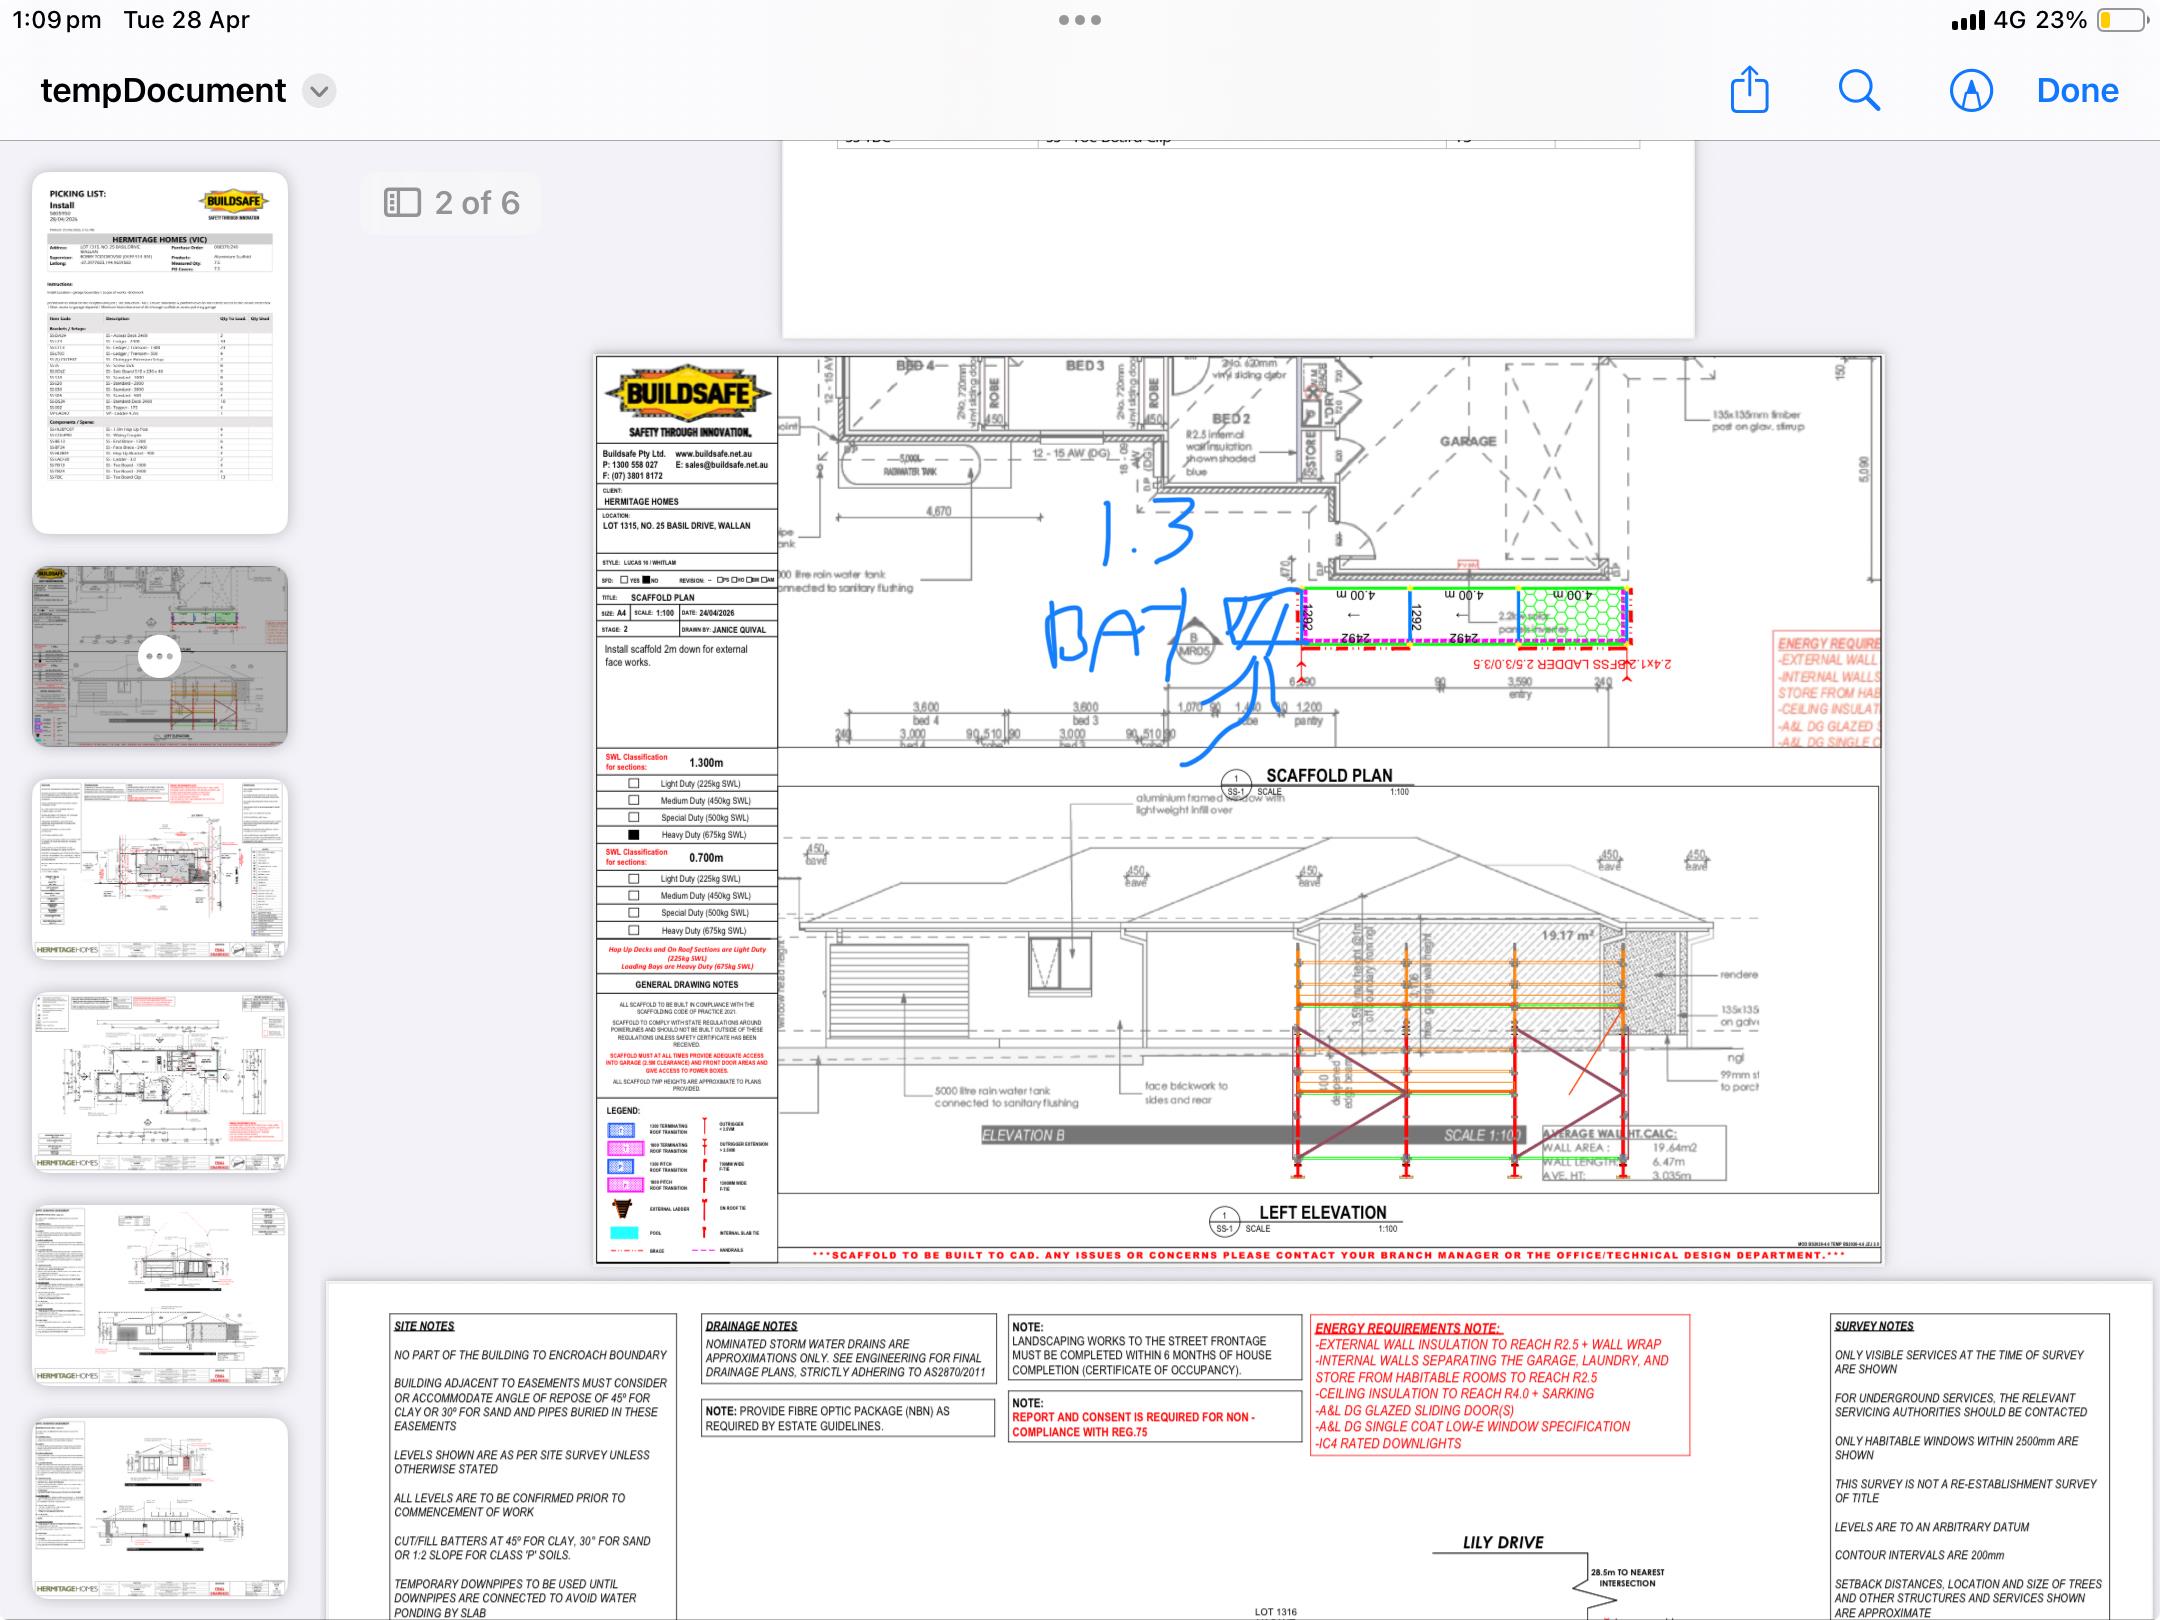Tap the 'SCAFFOLD PLAN' drawing title
The width and height of the screenshot is (2160, 1620).
coord(1329,775)
